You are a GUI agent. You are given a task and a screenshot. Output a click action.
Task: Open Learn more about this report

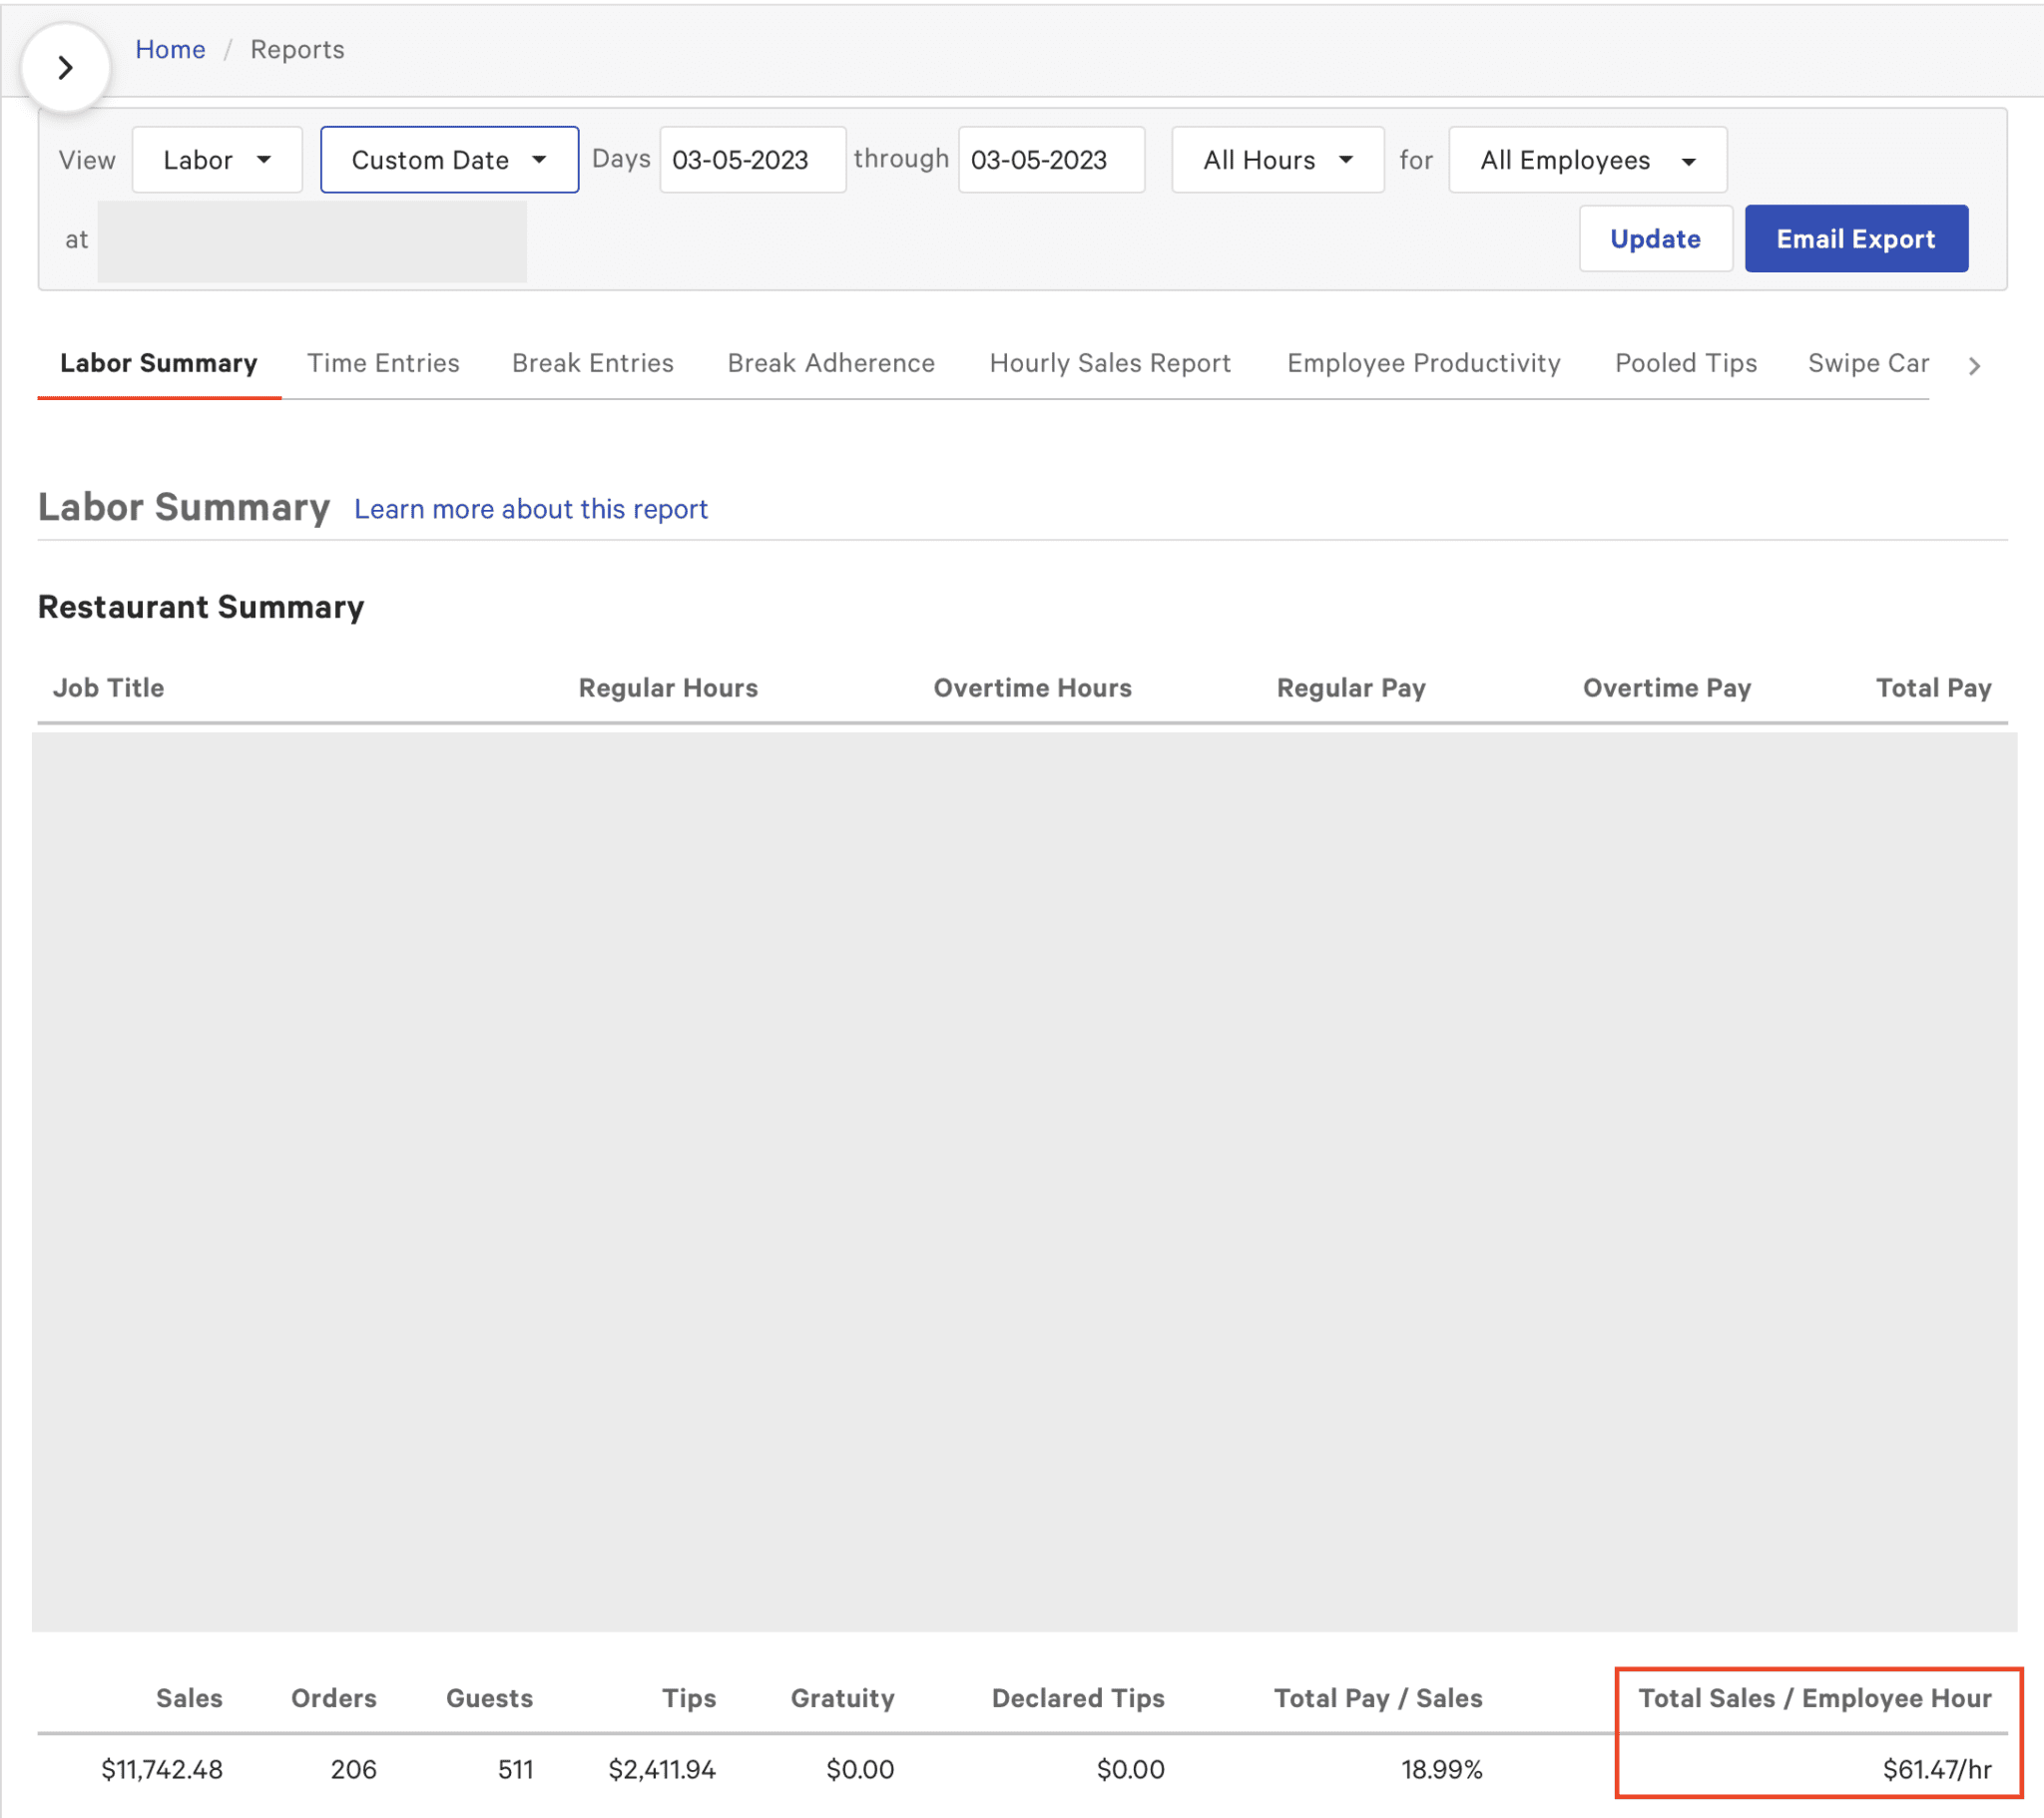coord(530,509)
